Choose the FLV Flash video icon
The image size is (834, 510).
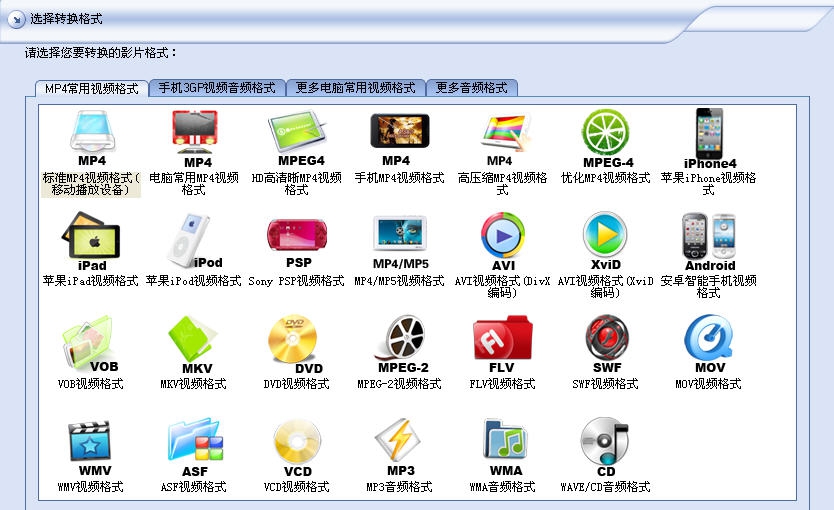503,344
